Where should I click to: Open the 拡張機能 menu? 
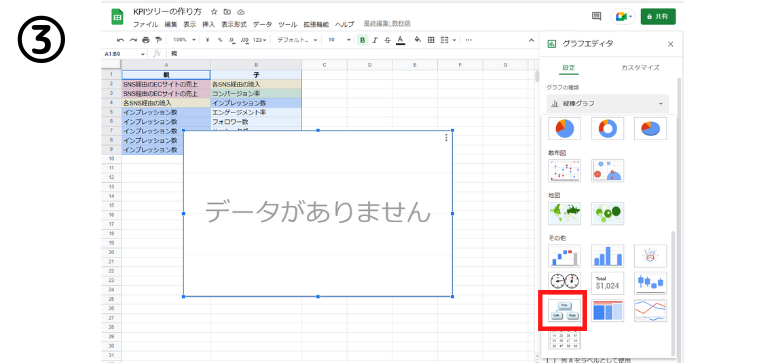click(316, 24)
